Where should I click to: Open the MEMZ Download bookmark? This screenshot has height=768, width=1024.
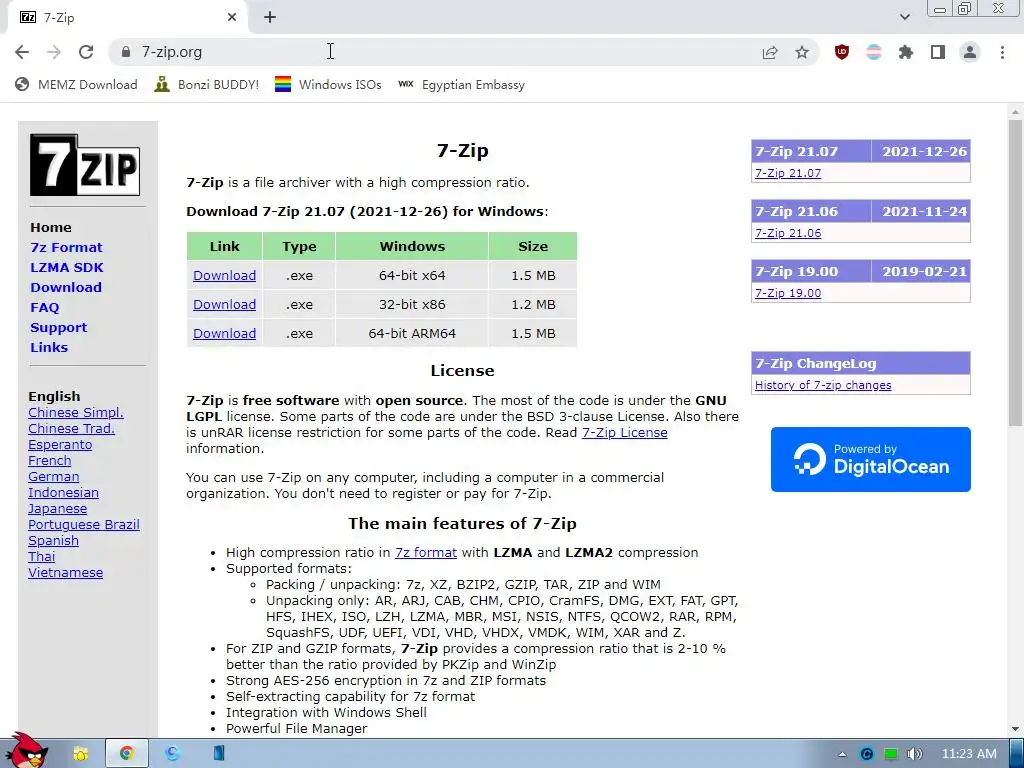(x=76, y=84)
